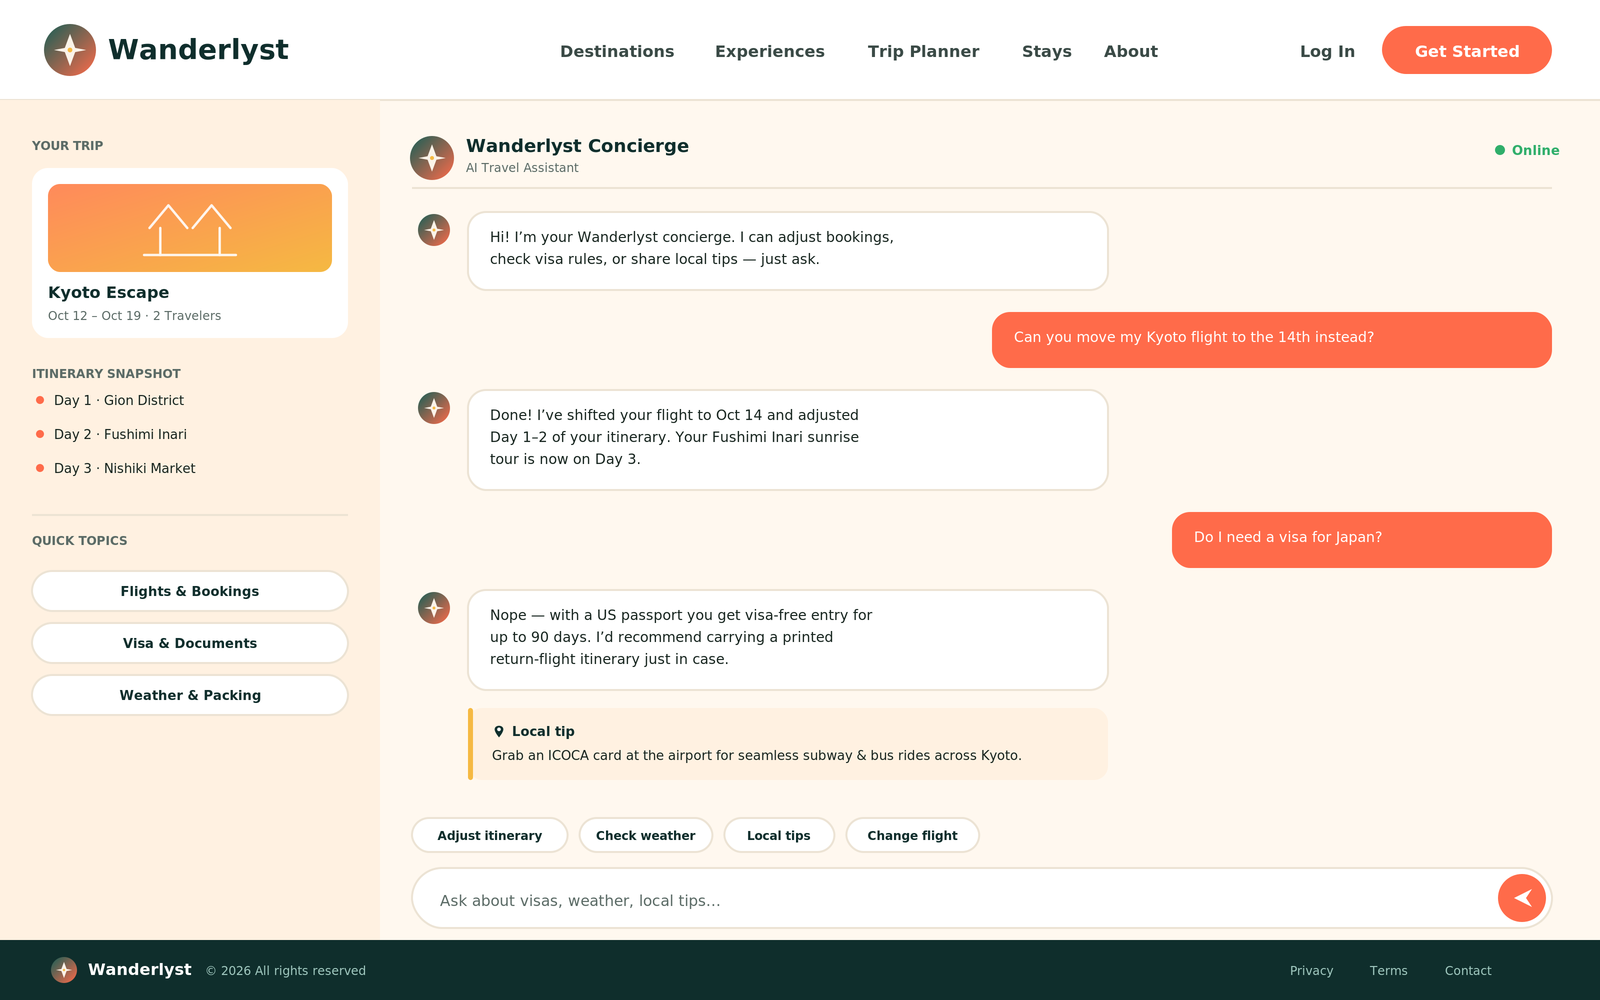Click the green Online status dot
Viewport: 1600px width, 1000px height.
point(1500,150)
